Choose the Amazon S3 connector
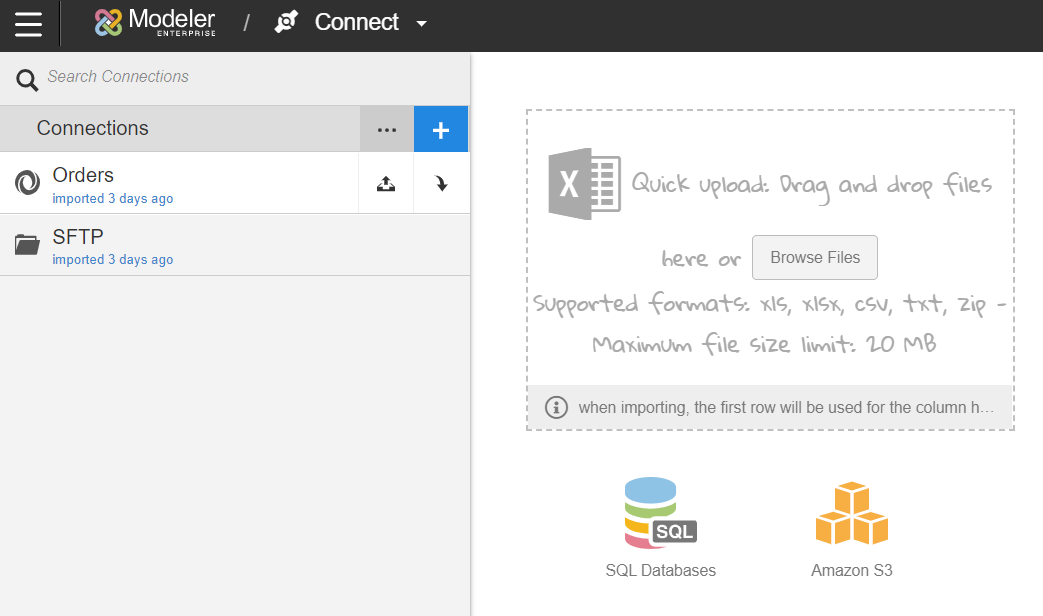The width and height of the screenshot is (1043, 616). pos(851,527)
